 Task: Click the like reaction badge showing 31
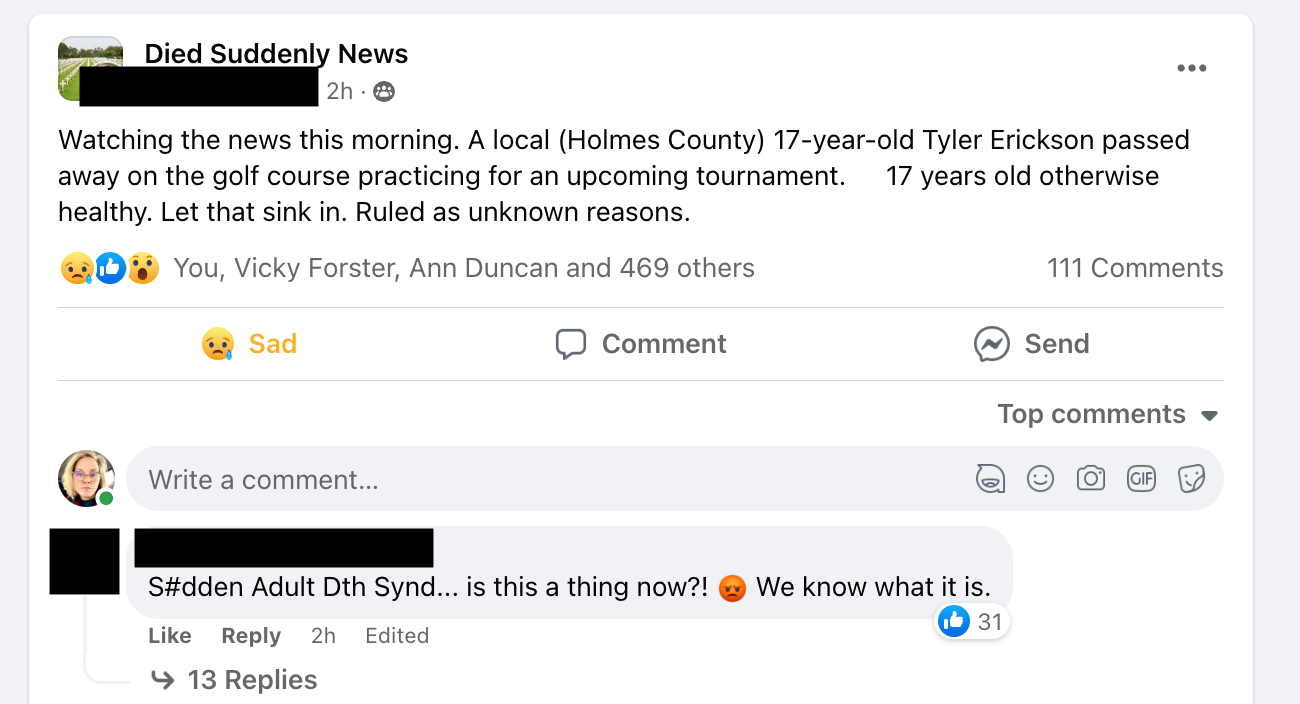(971, 622)
